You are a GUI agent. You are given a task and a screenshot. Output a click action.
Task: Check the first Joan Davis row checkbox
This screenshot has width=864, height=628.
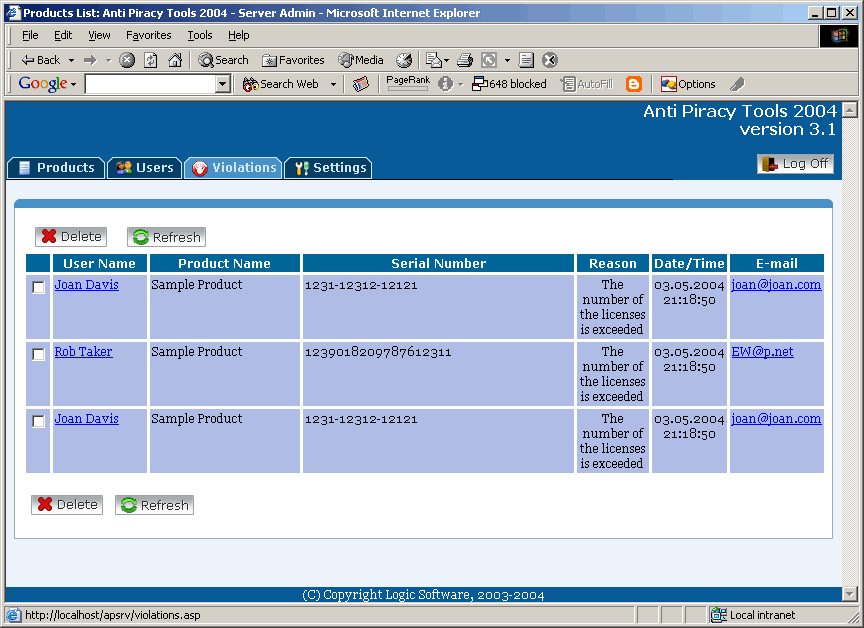(x=38, y=287)
